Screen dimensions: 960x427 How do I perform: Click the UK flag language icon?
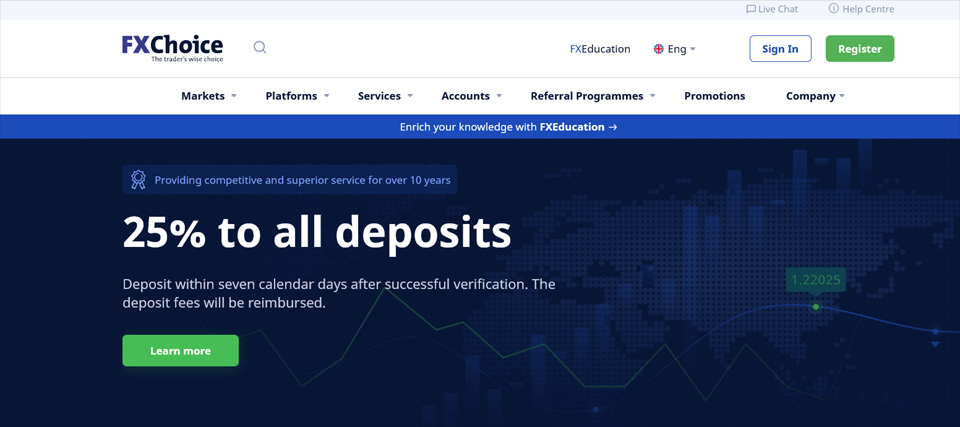pyautogui.click(x=659, y=49)
